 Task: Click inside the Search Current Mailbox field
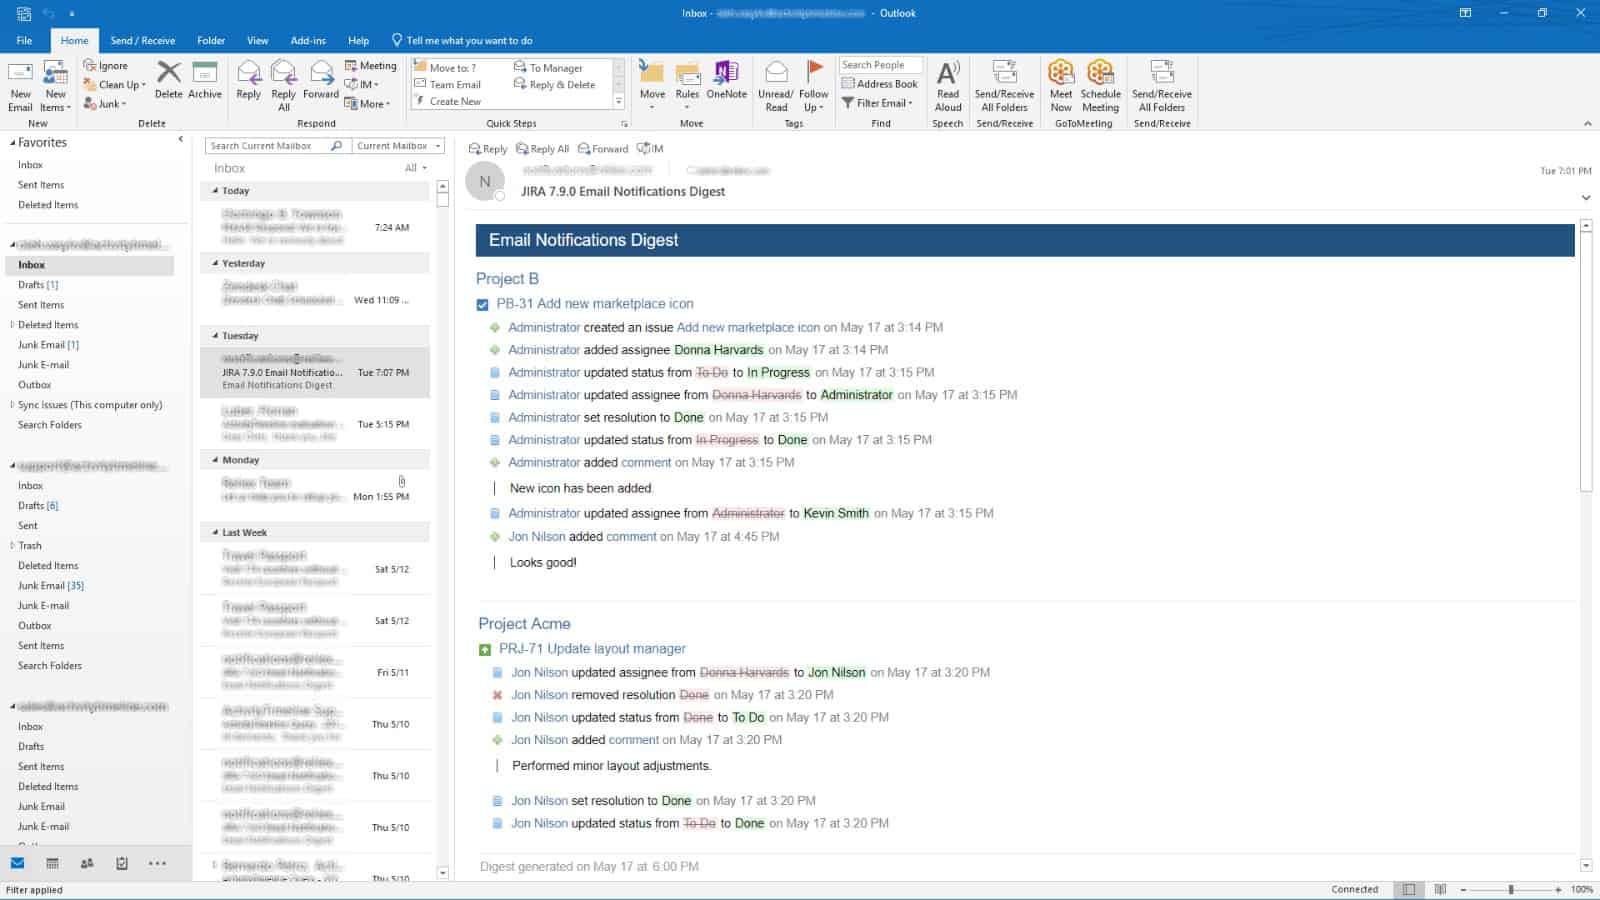[x=270, y=145]
